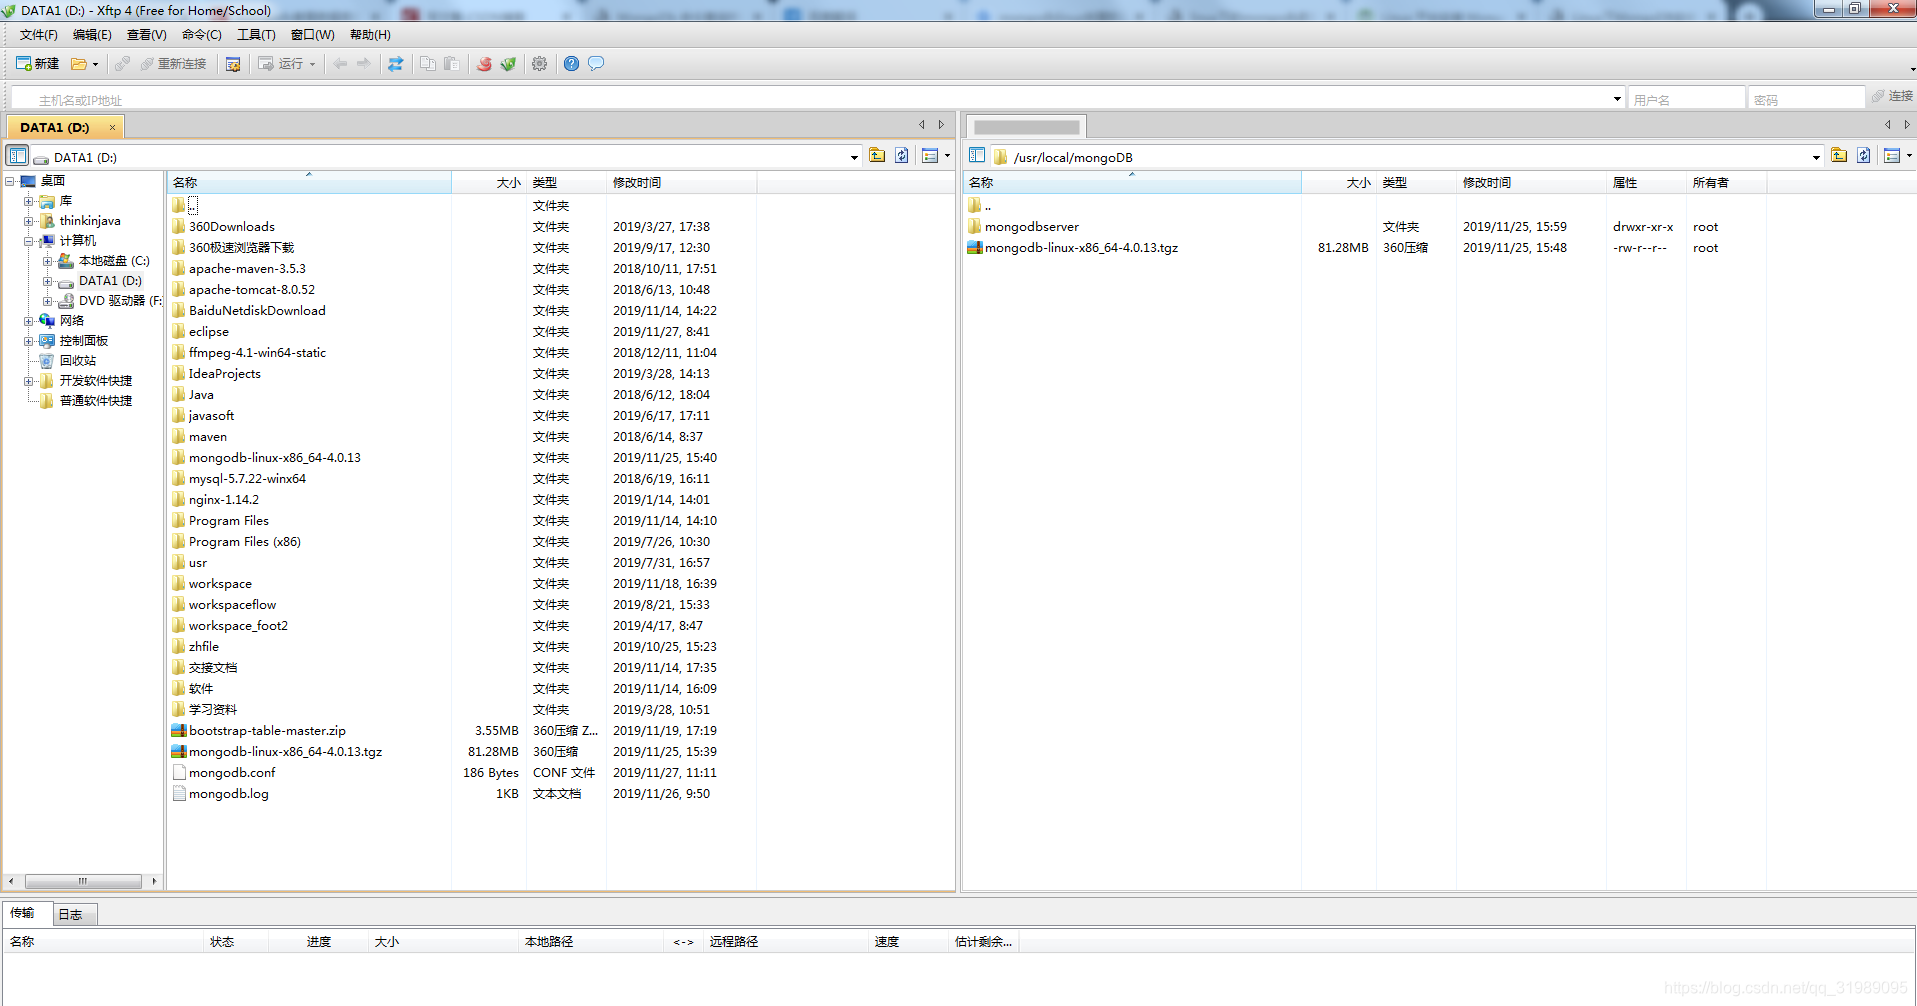The width and height of the screenshot is (1917, 1006).
Task: Click the remote pane view mode icon
Action: tap(1892, 155)
